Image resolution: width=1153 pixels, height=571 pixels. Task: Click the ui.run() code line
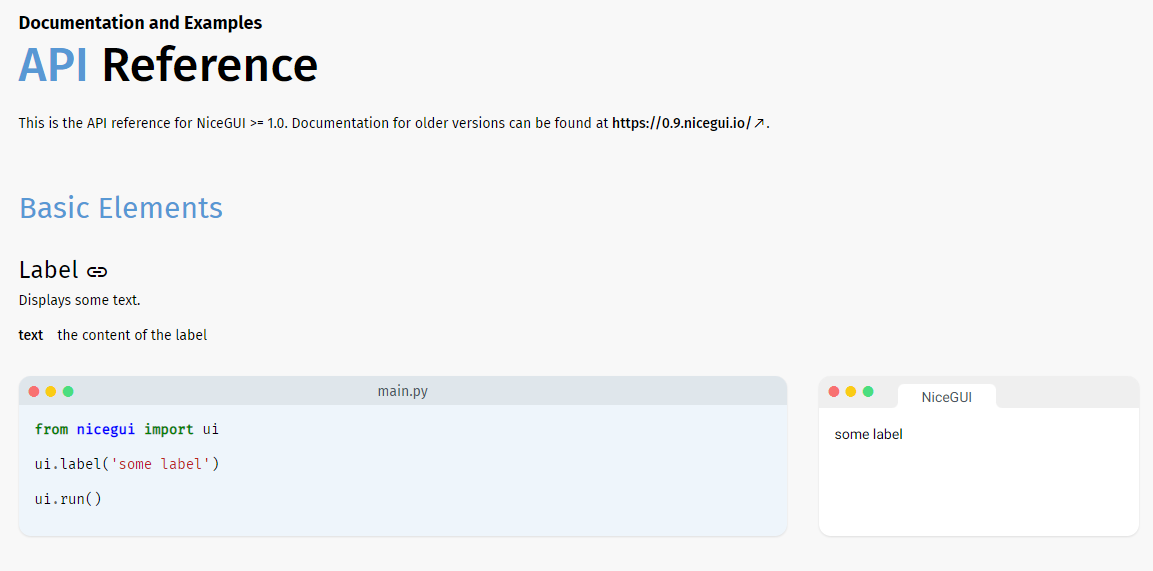pos(68,499)
